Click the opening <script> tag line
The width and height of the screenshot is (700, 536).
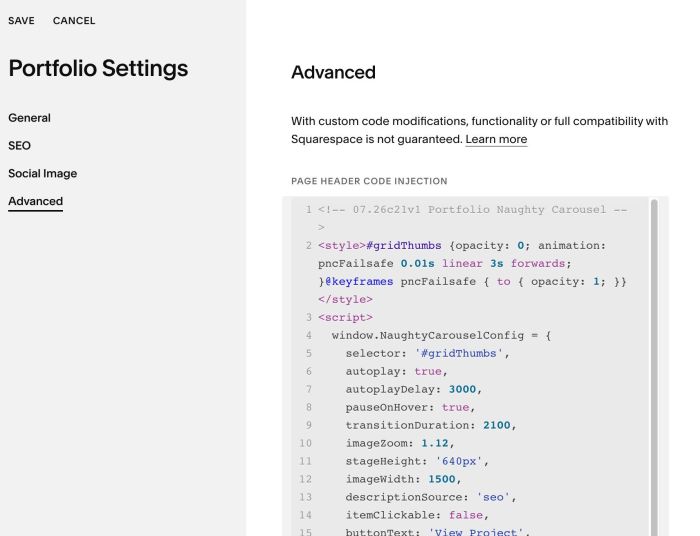(x=345, y=317)
